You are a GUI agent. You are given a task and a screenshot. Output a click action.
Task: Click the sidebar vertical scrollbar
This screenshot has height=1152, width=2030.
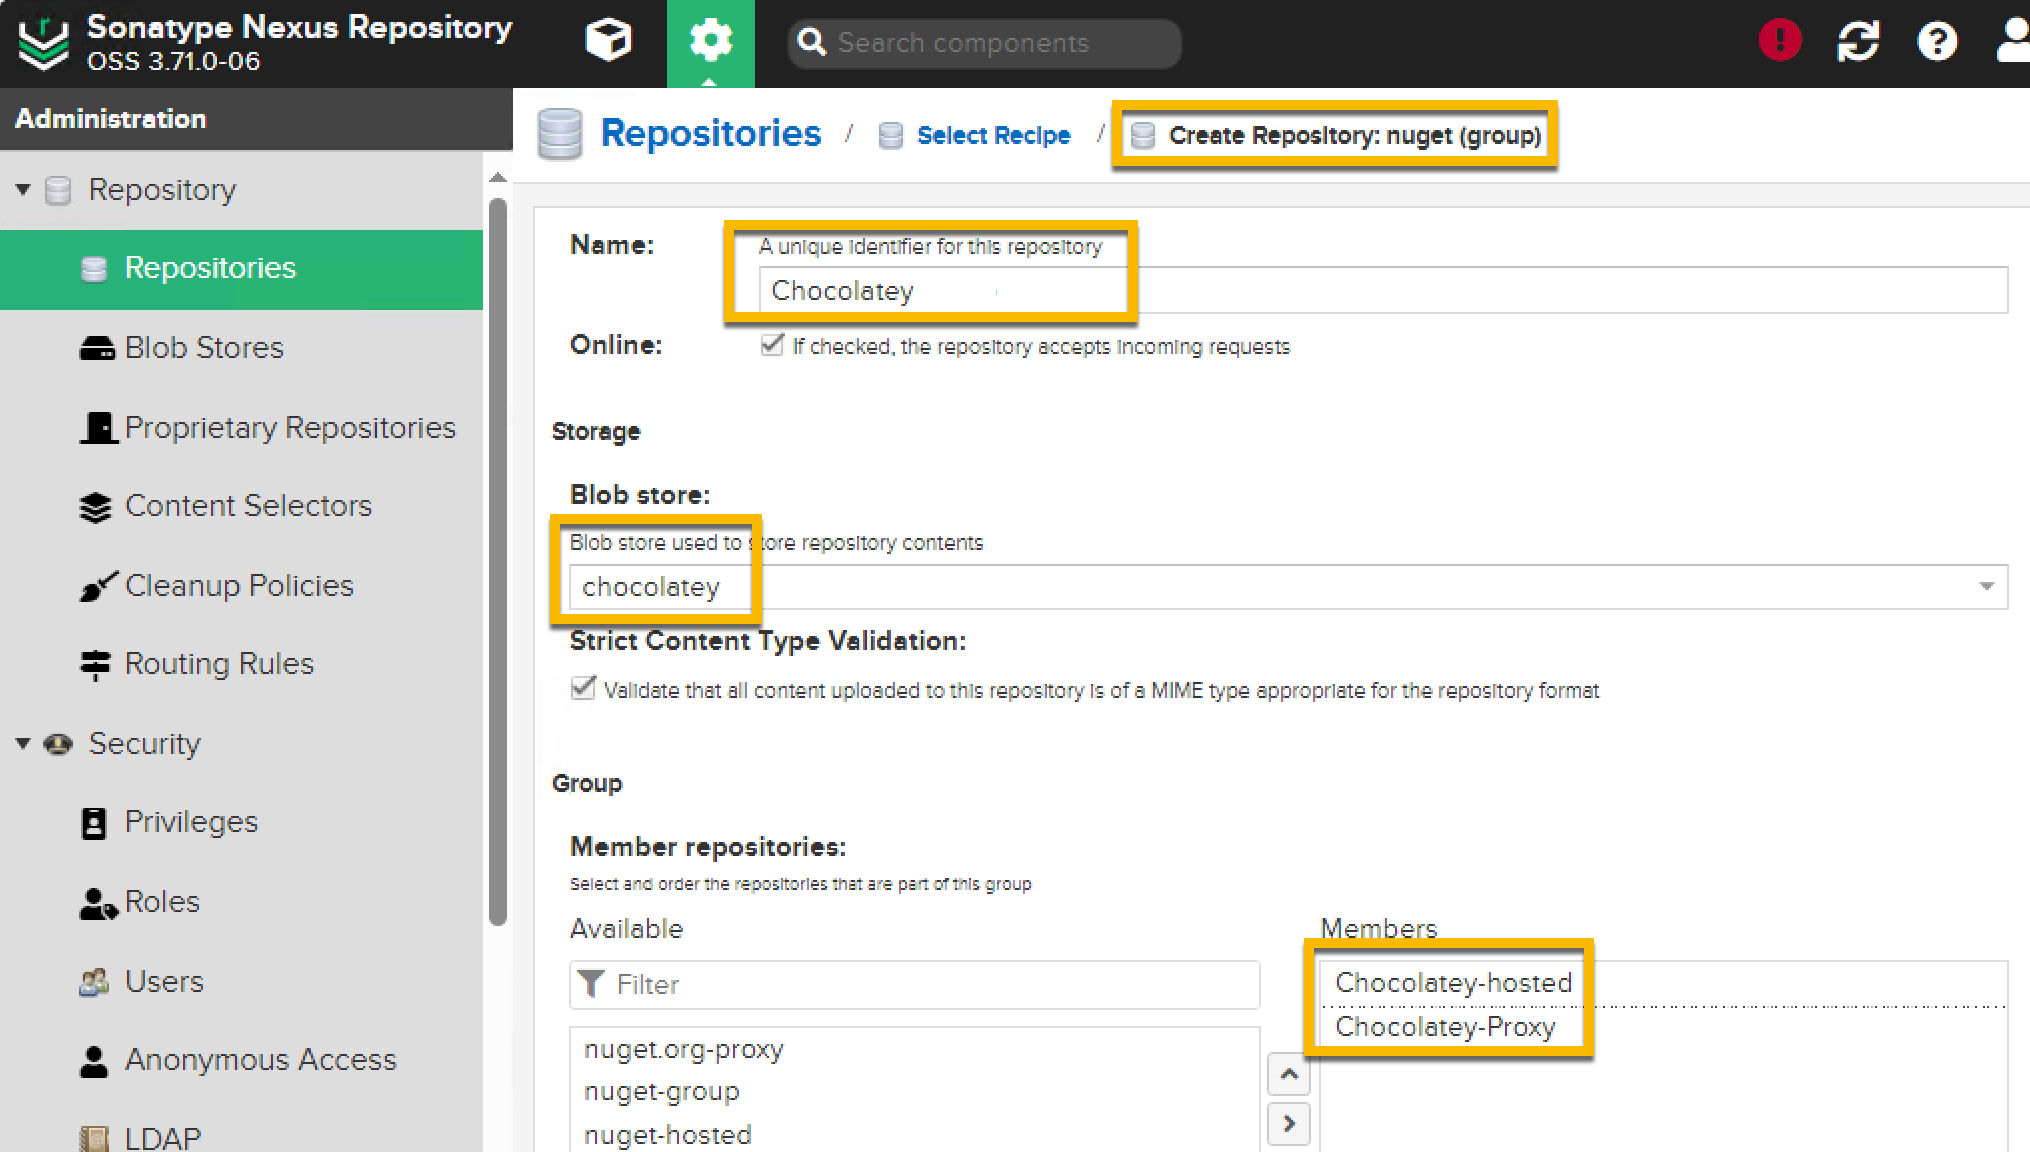pos(498,563)
